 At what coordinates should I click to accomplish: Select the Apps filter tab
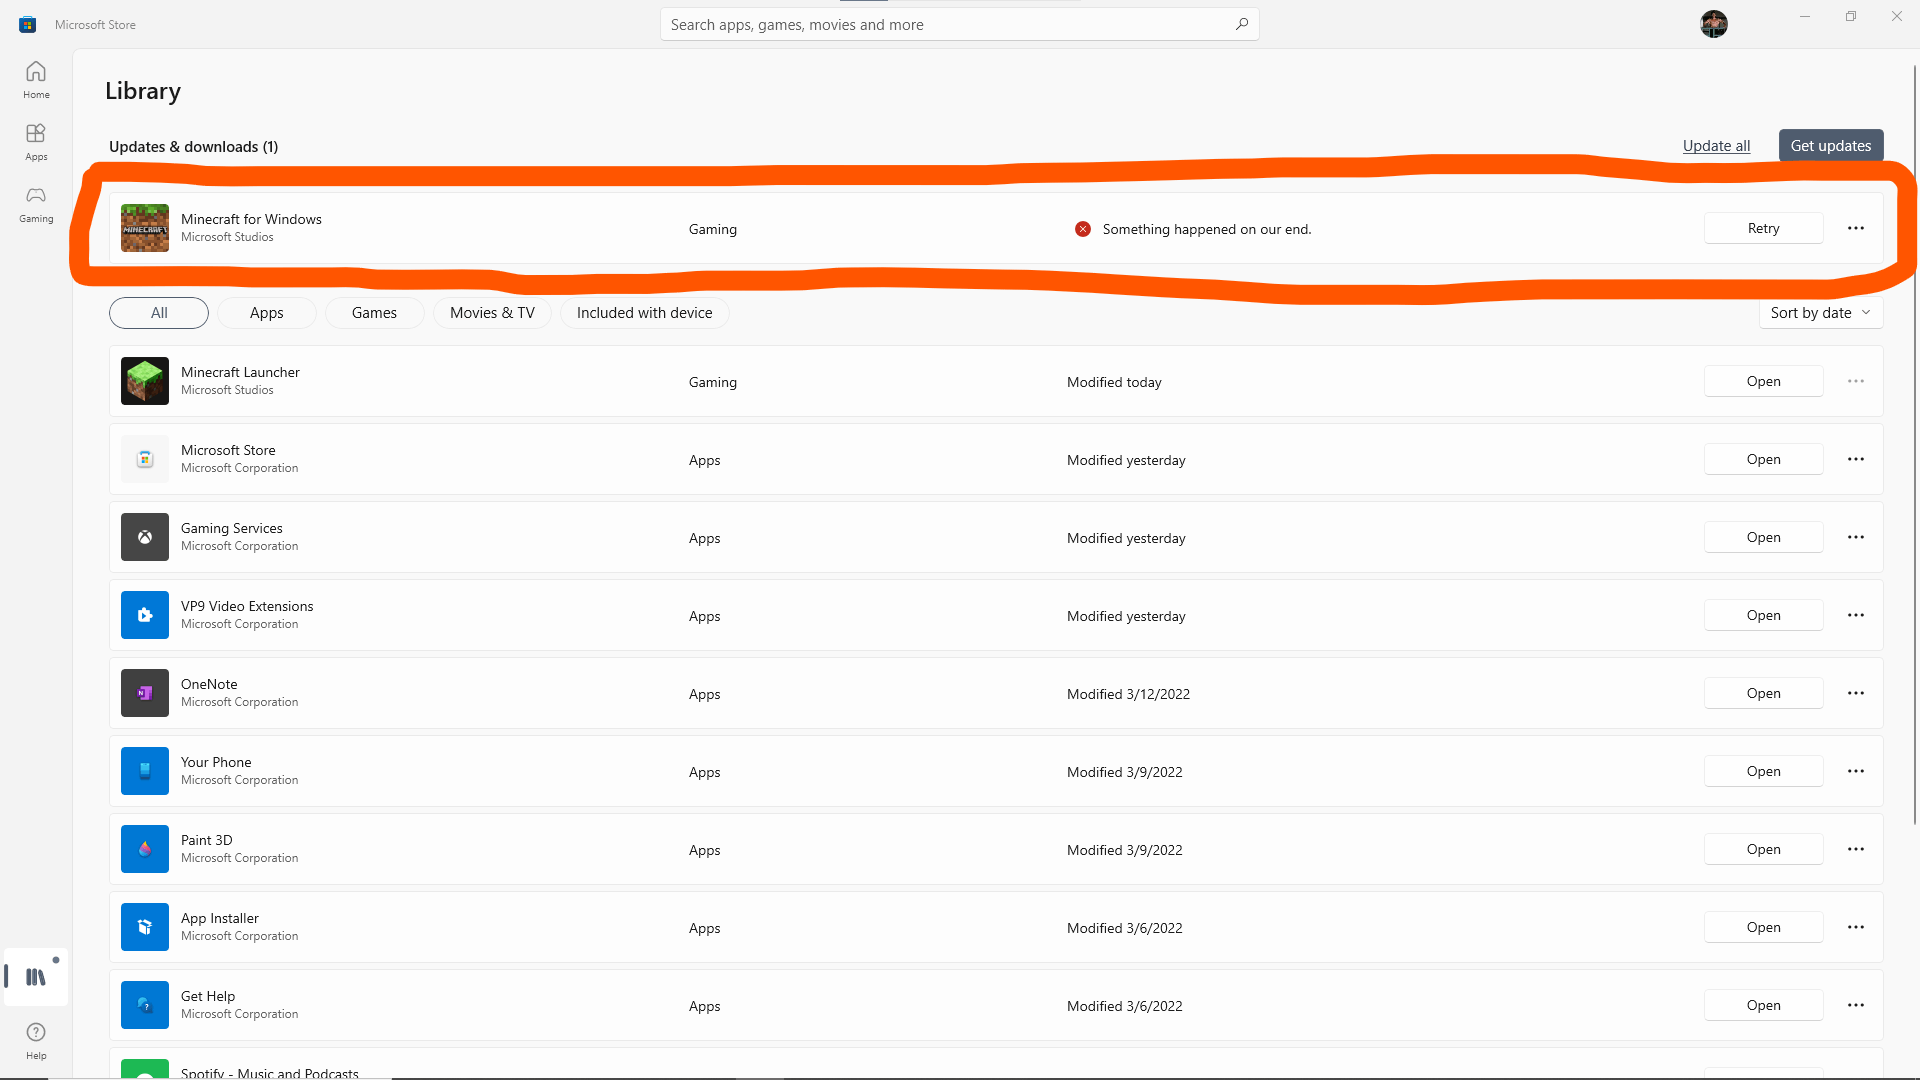point(267,313)
